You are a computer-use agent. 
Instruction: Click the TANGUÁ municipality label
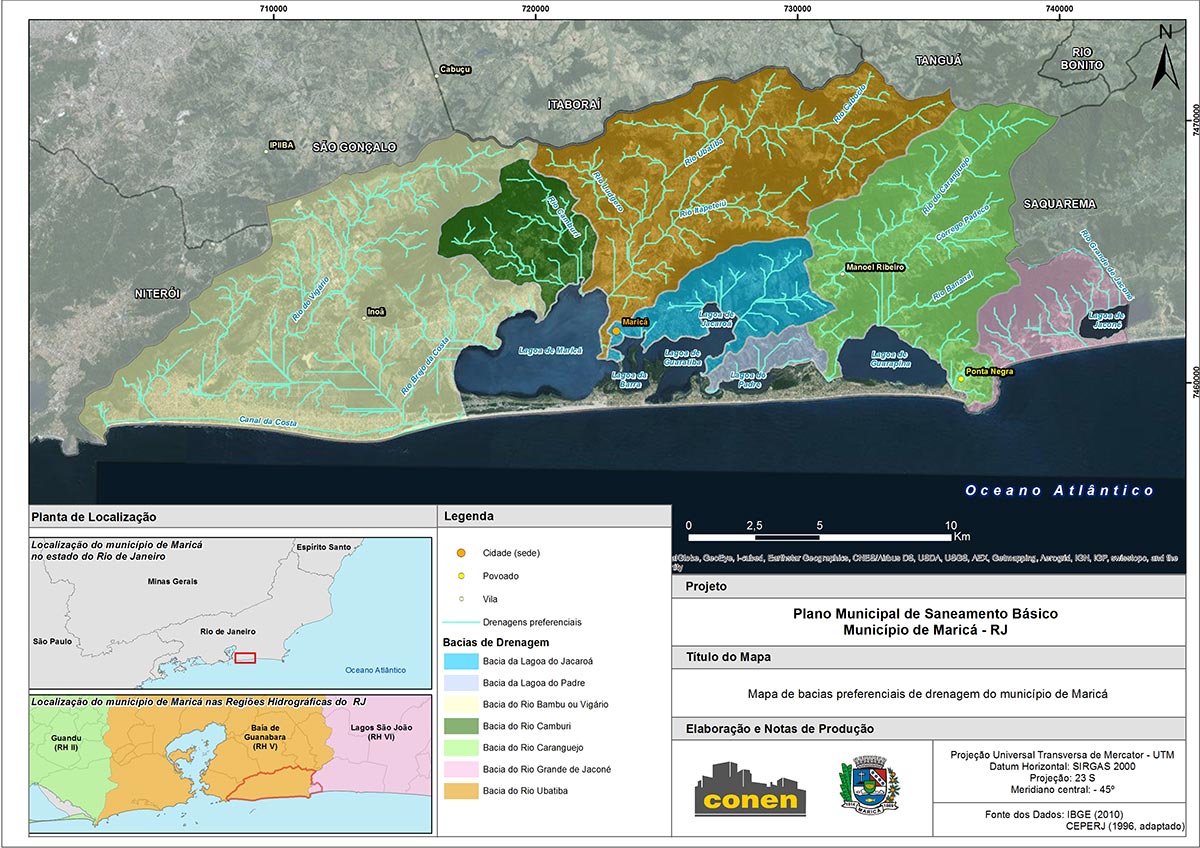click(938, 60)
